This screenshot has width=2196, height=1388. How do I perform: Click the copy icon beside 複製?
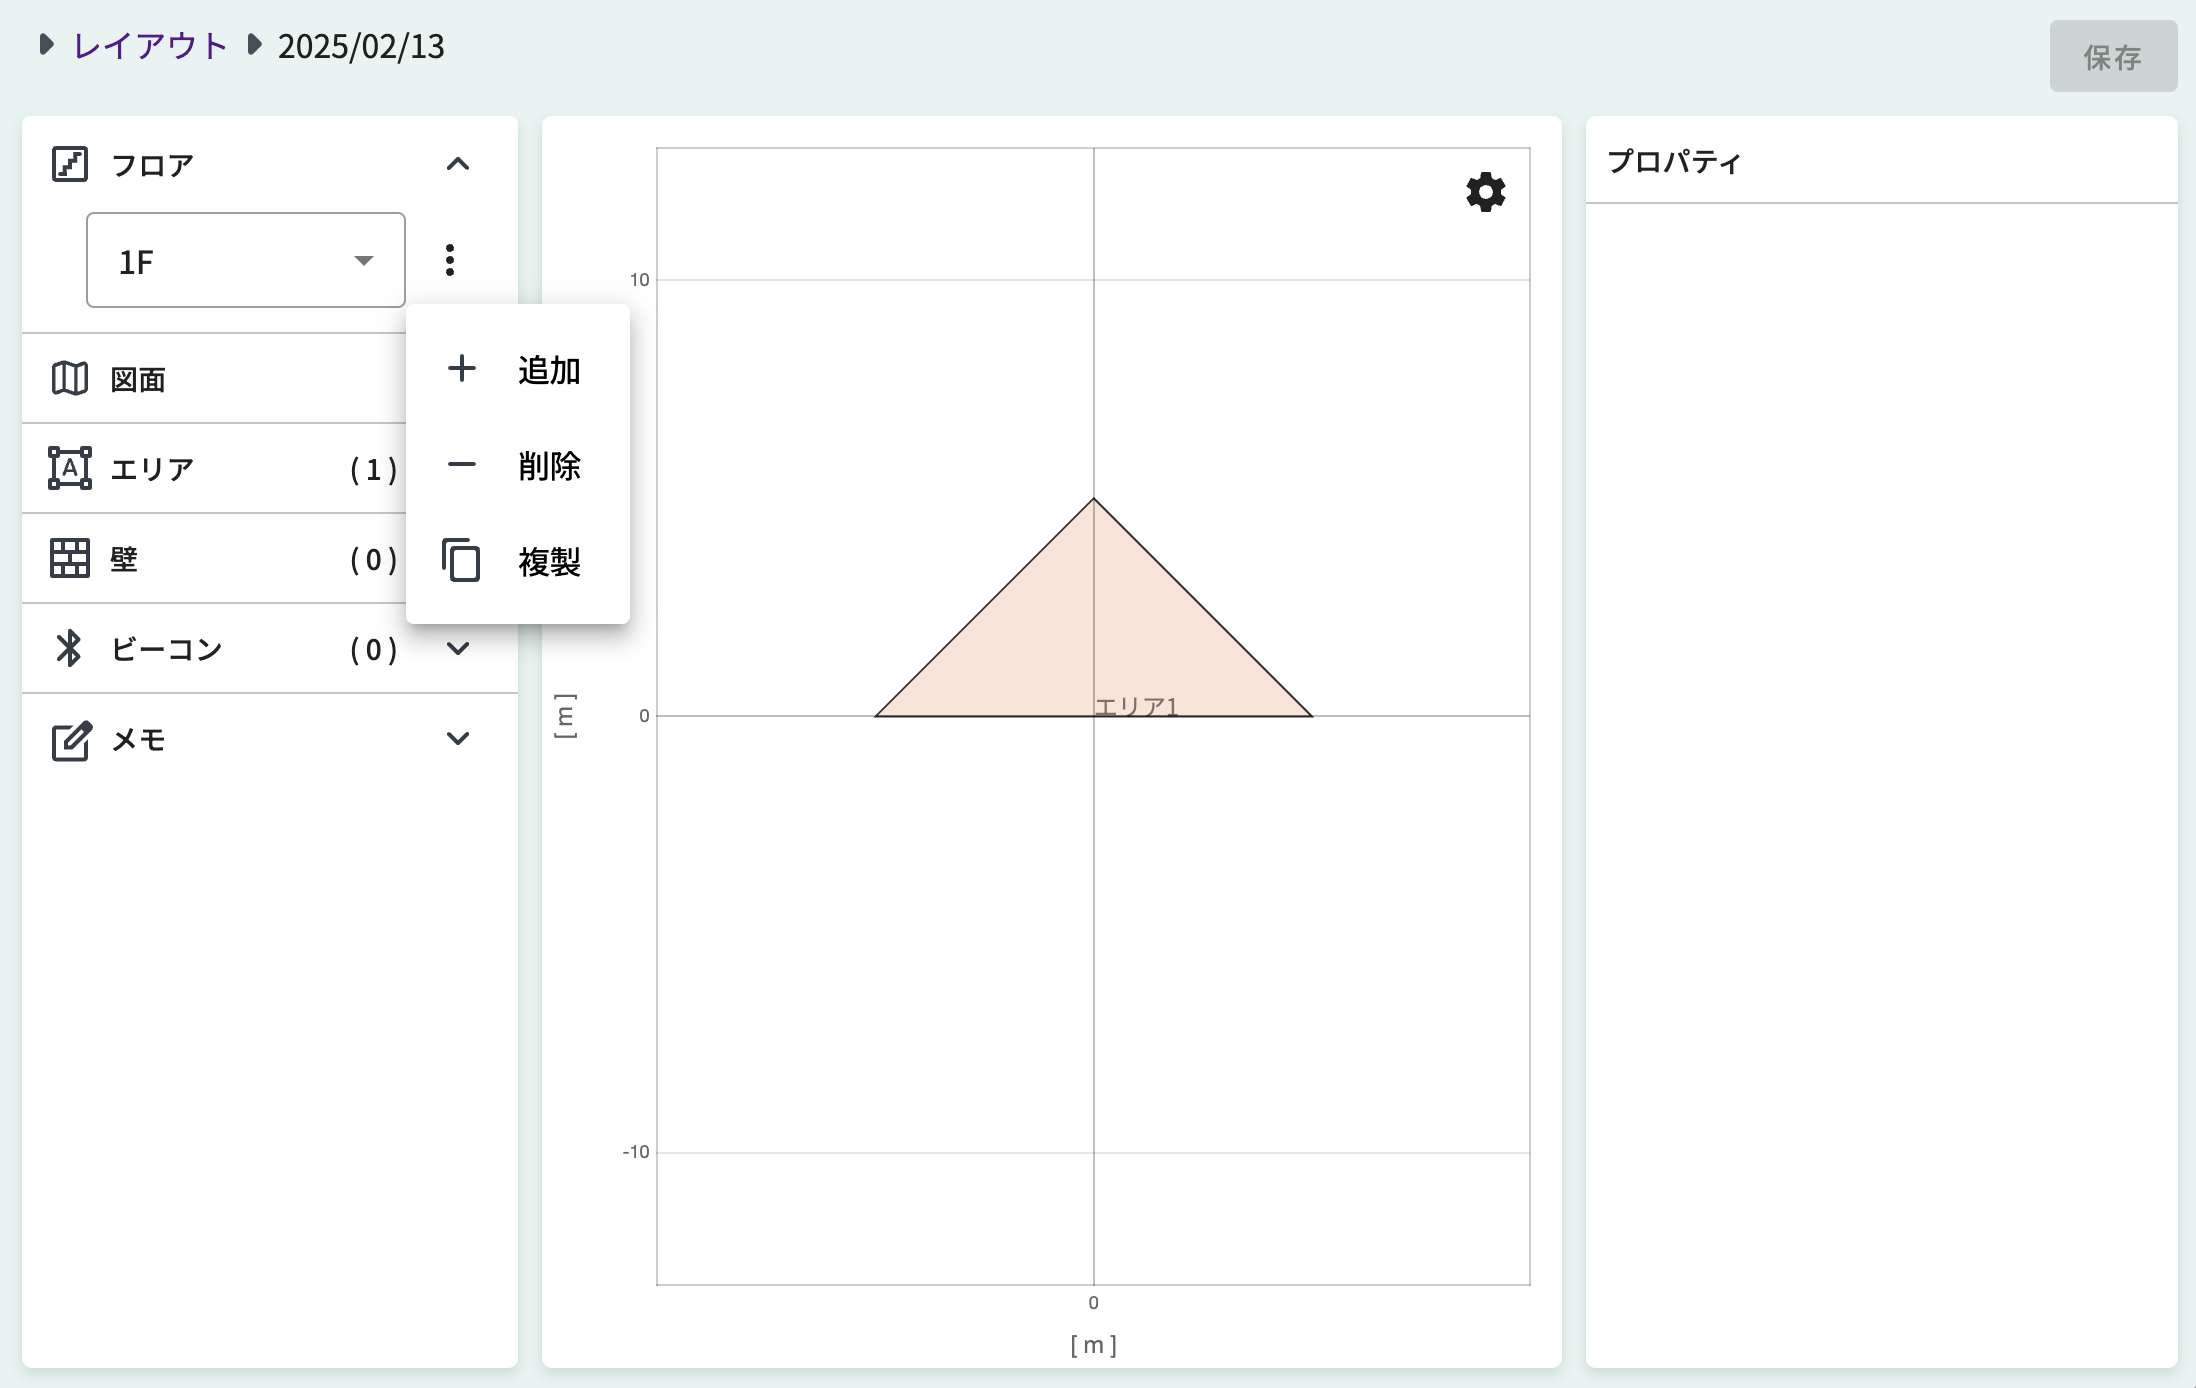tap(461, 560)
